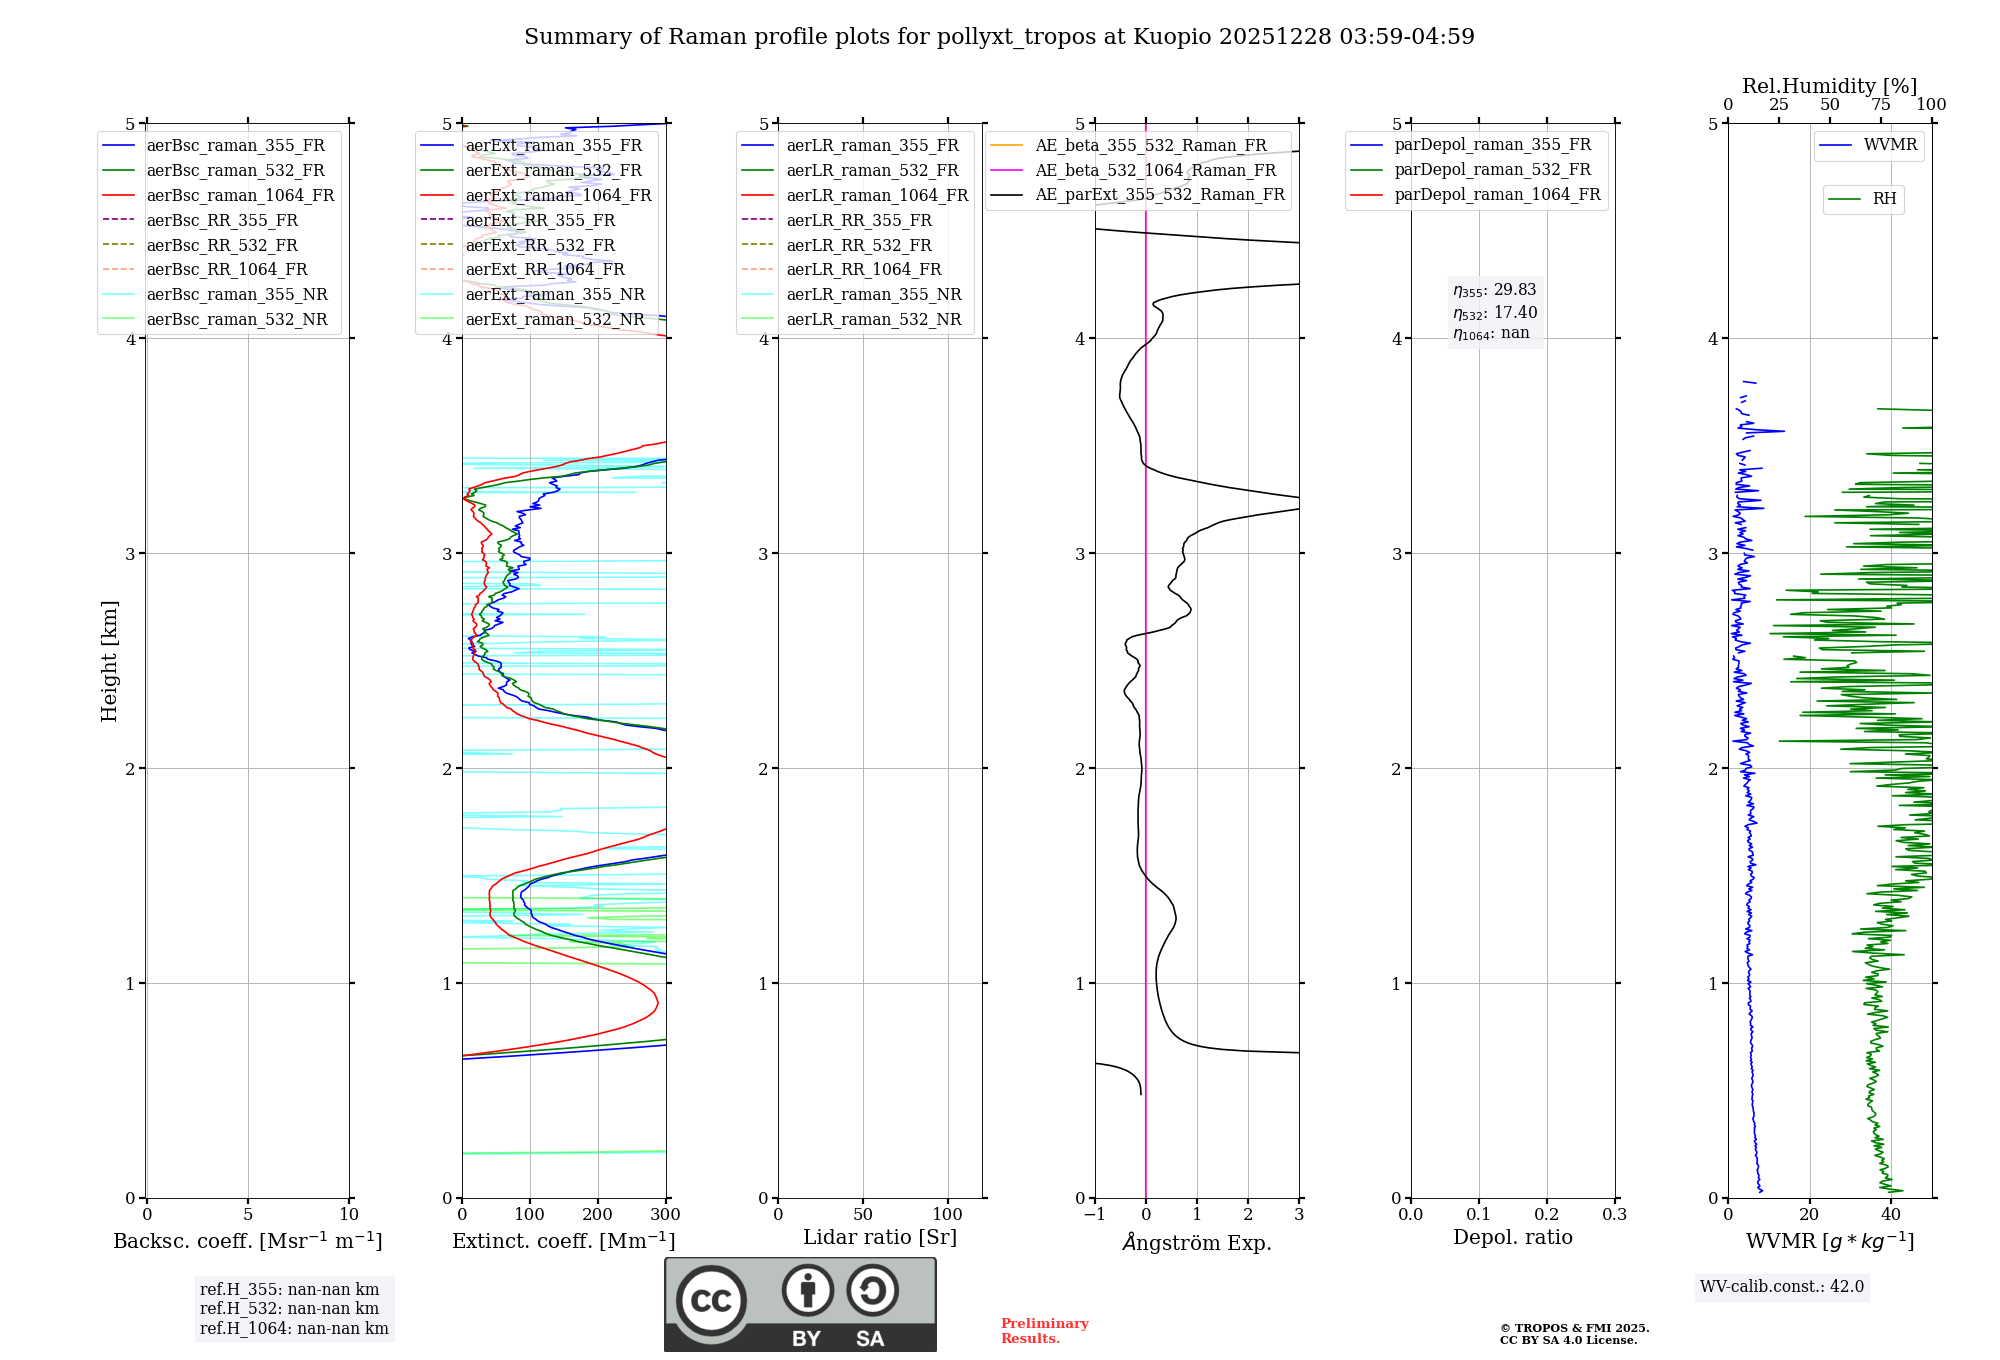Click the η355 29.83 annotation
Screen dimensions: 2000x1360
point(1494,290)
